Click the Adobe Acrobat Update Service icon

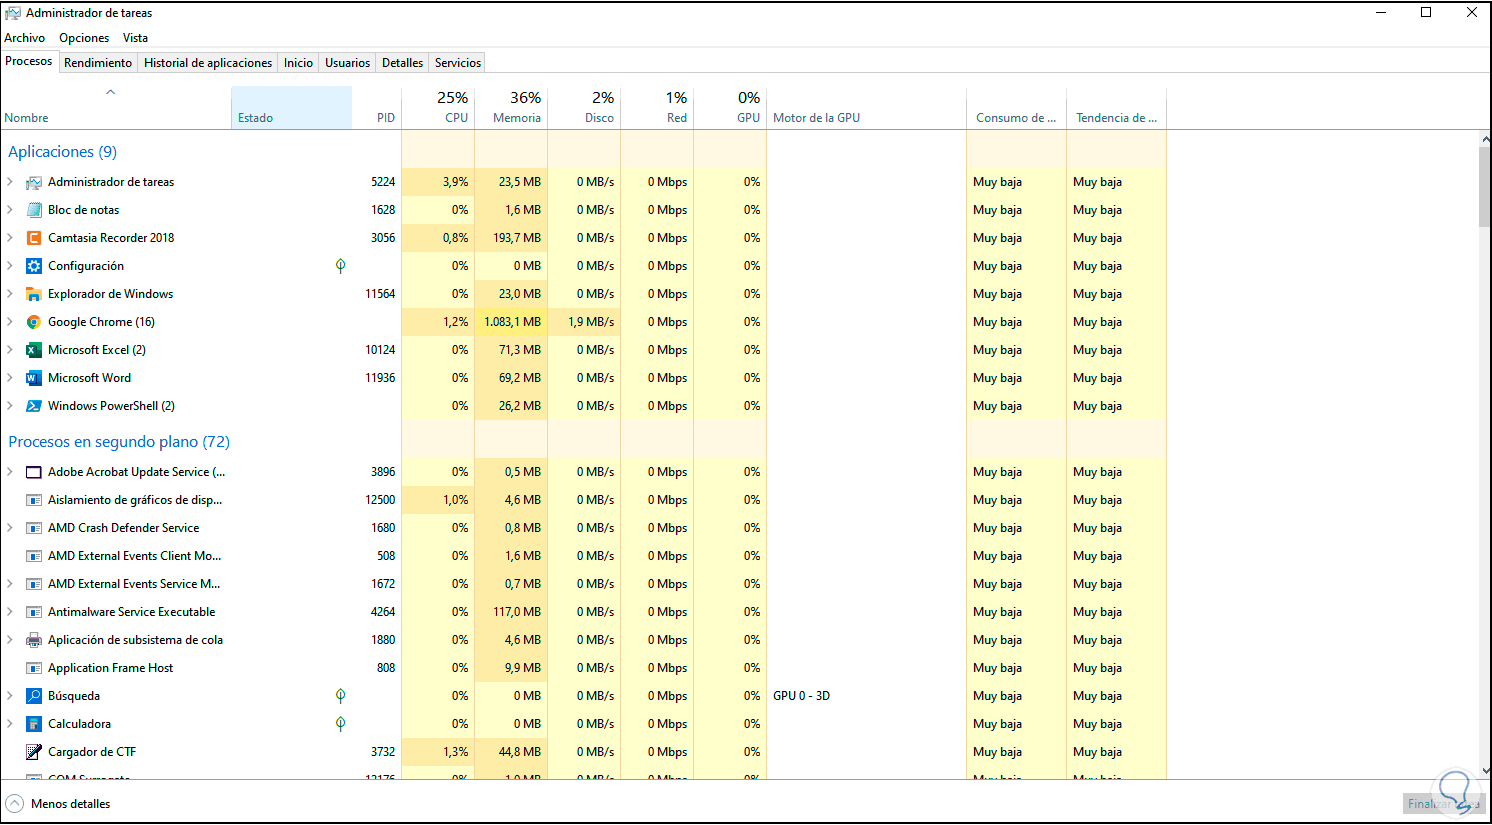[34, 472]
